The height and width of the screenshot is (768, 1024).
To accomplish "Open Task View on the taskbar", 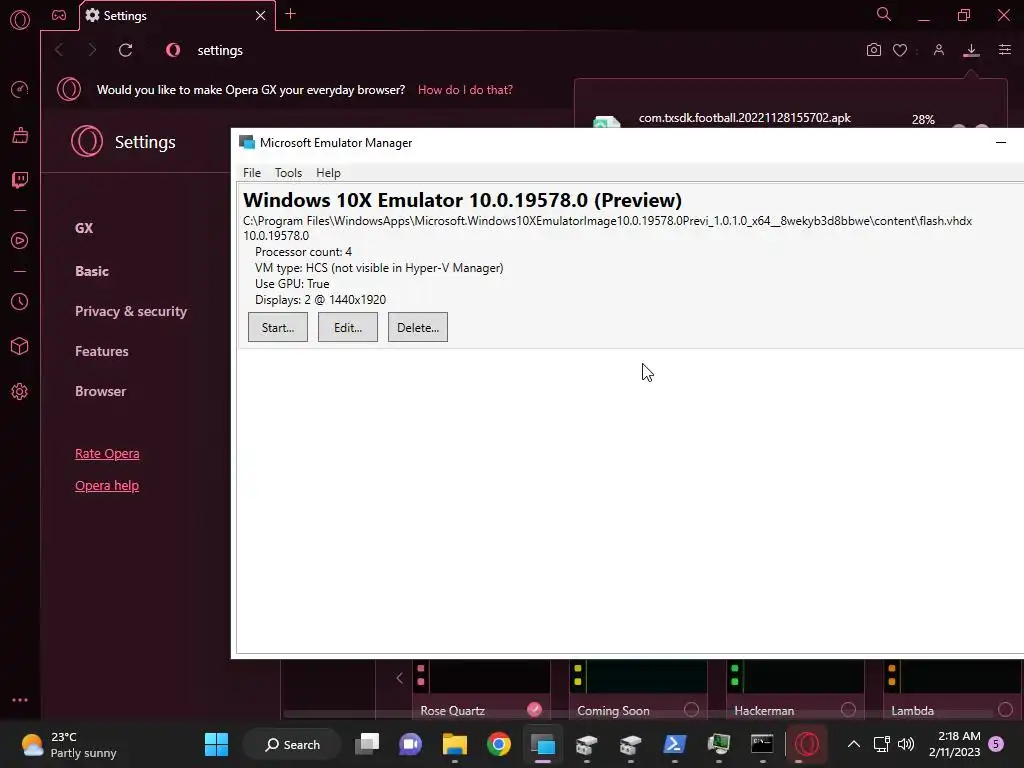I will [x=367, y=744].
